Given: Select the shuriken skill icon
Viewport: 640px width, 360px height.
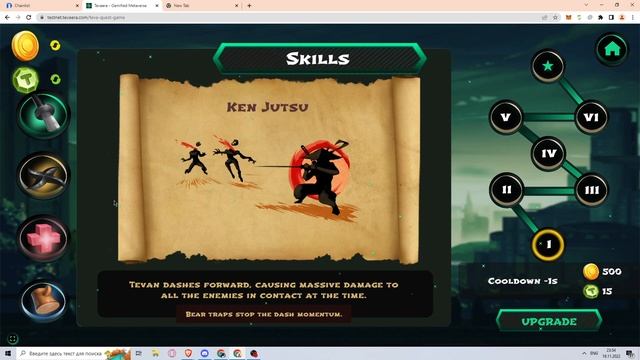Looking at the screenshot, I should pos(43,176).
